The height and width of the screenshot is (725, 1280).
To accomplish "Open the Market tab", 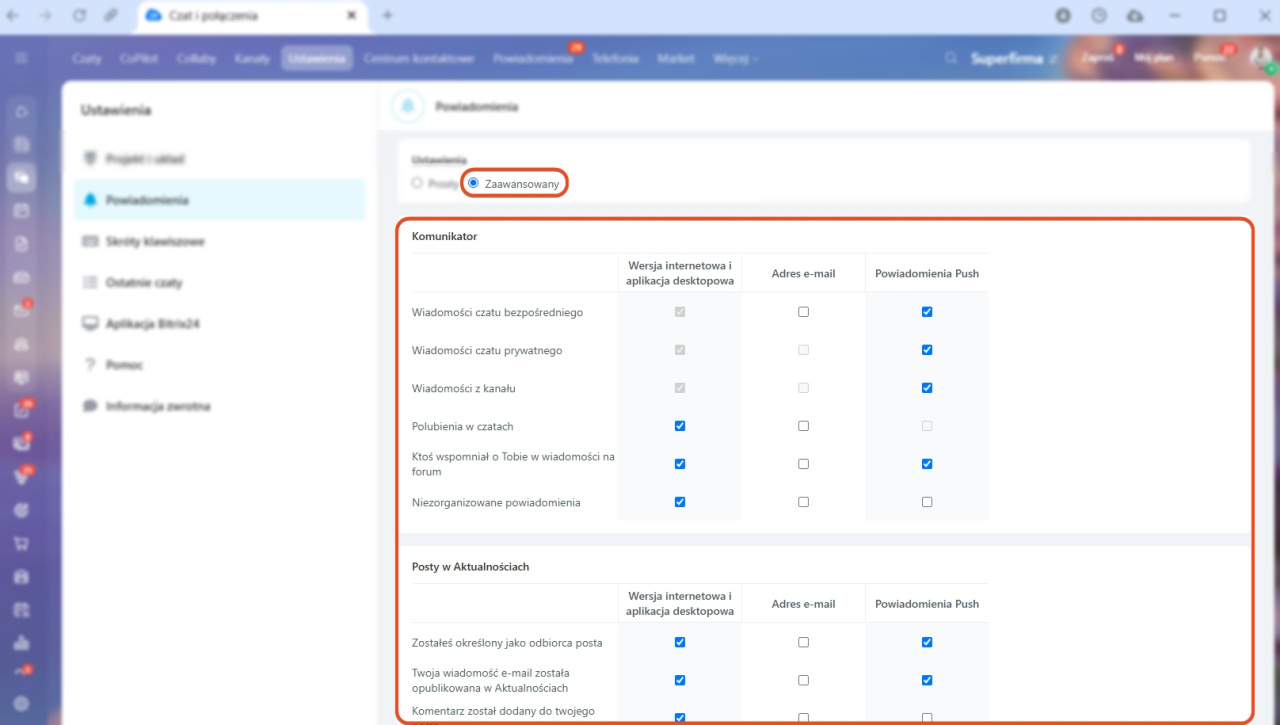I will [x=676, y=59].
